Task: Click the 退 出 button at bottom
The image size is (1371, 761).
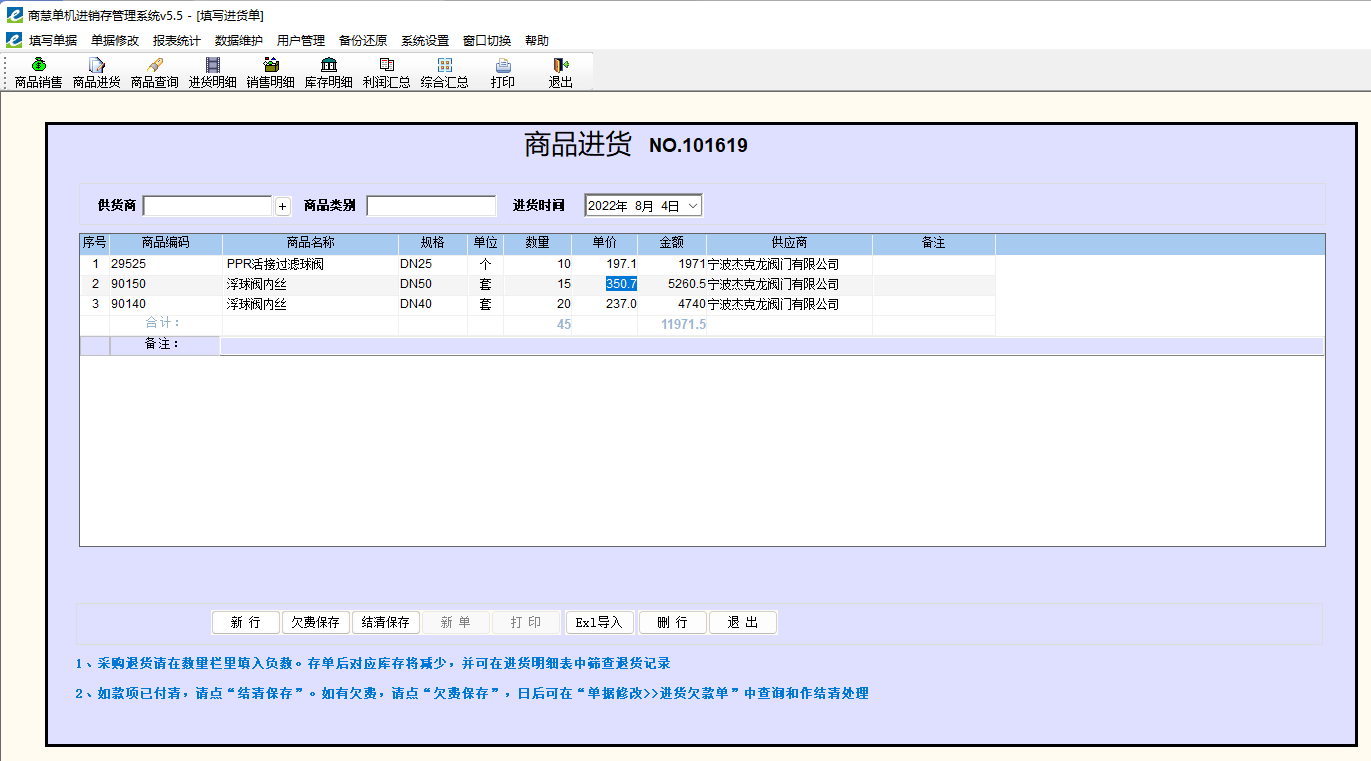Action: (743, 622)
